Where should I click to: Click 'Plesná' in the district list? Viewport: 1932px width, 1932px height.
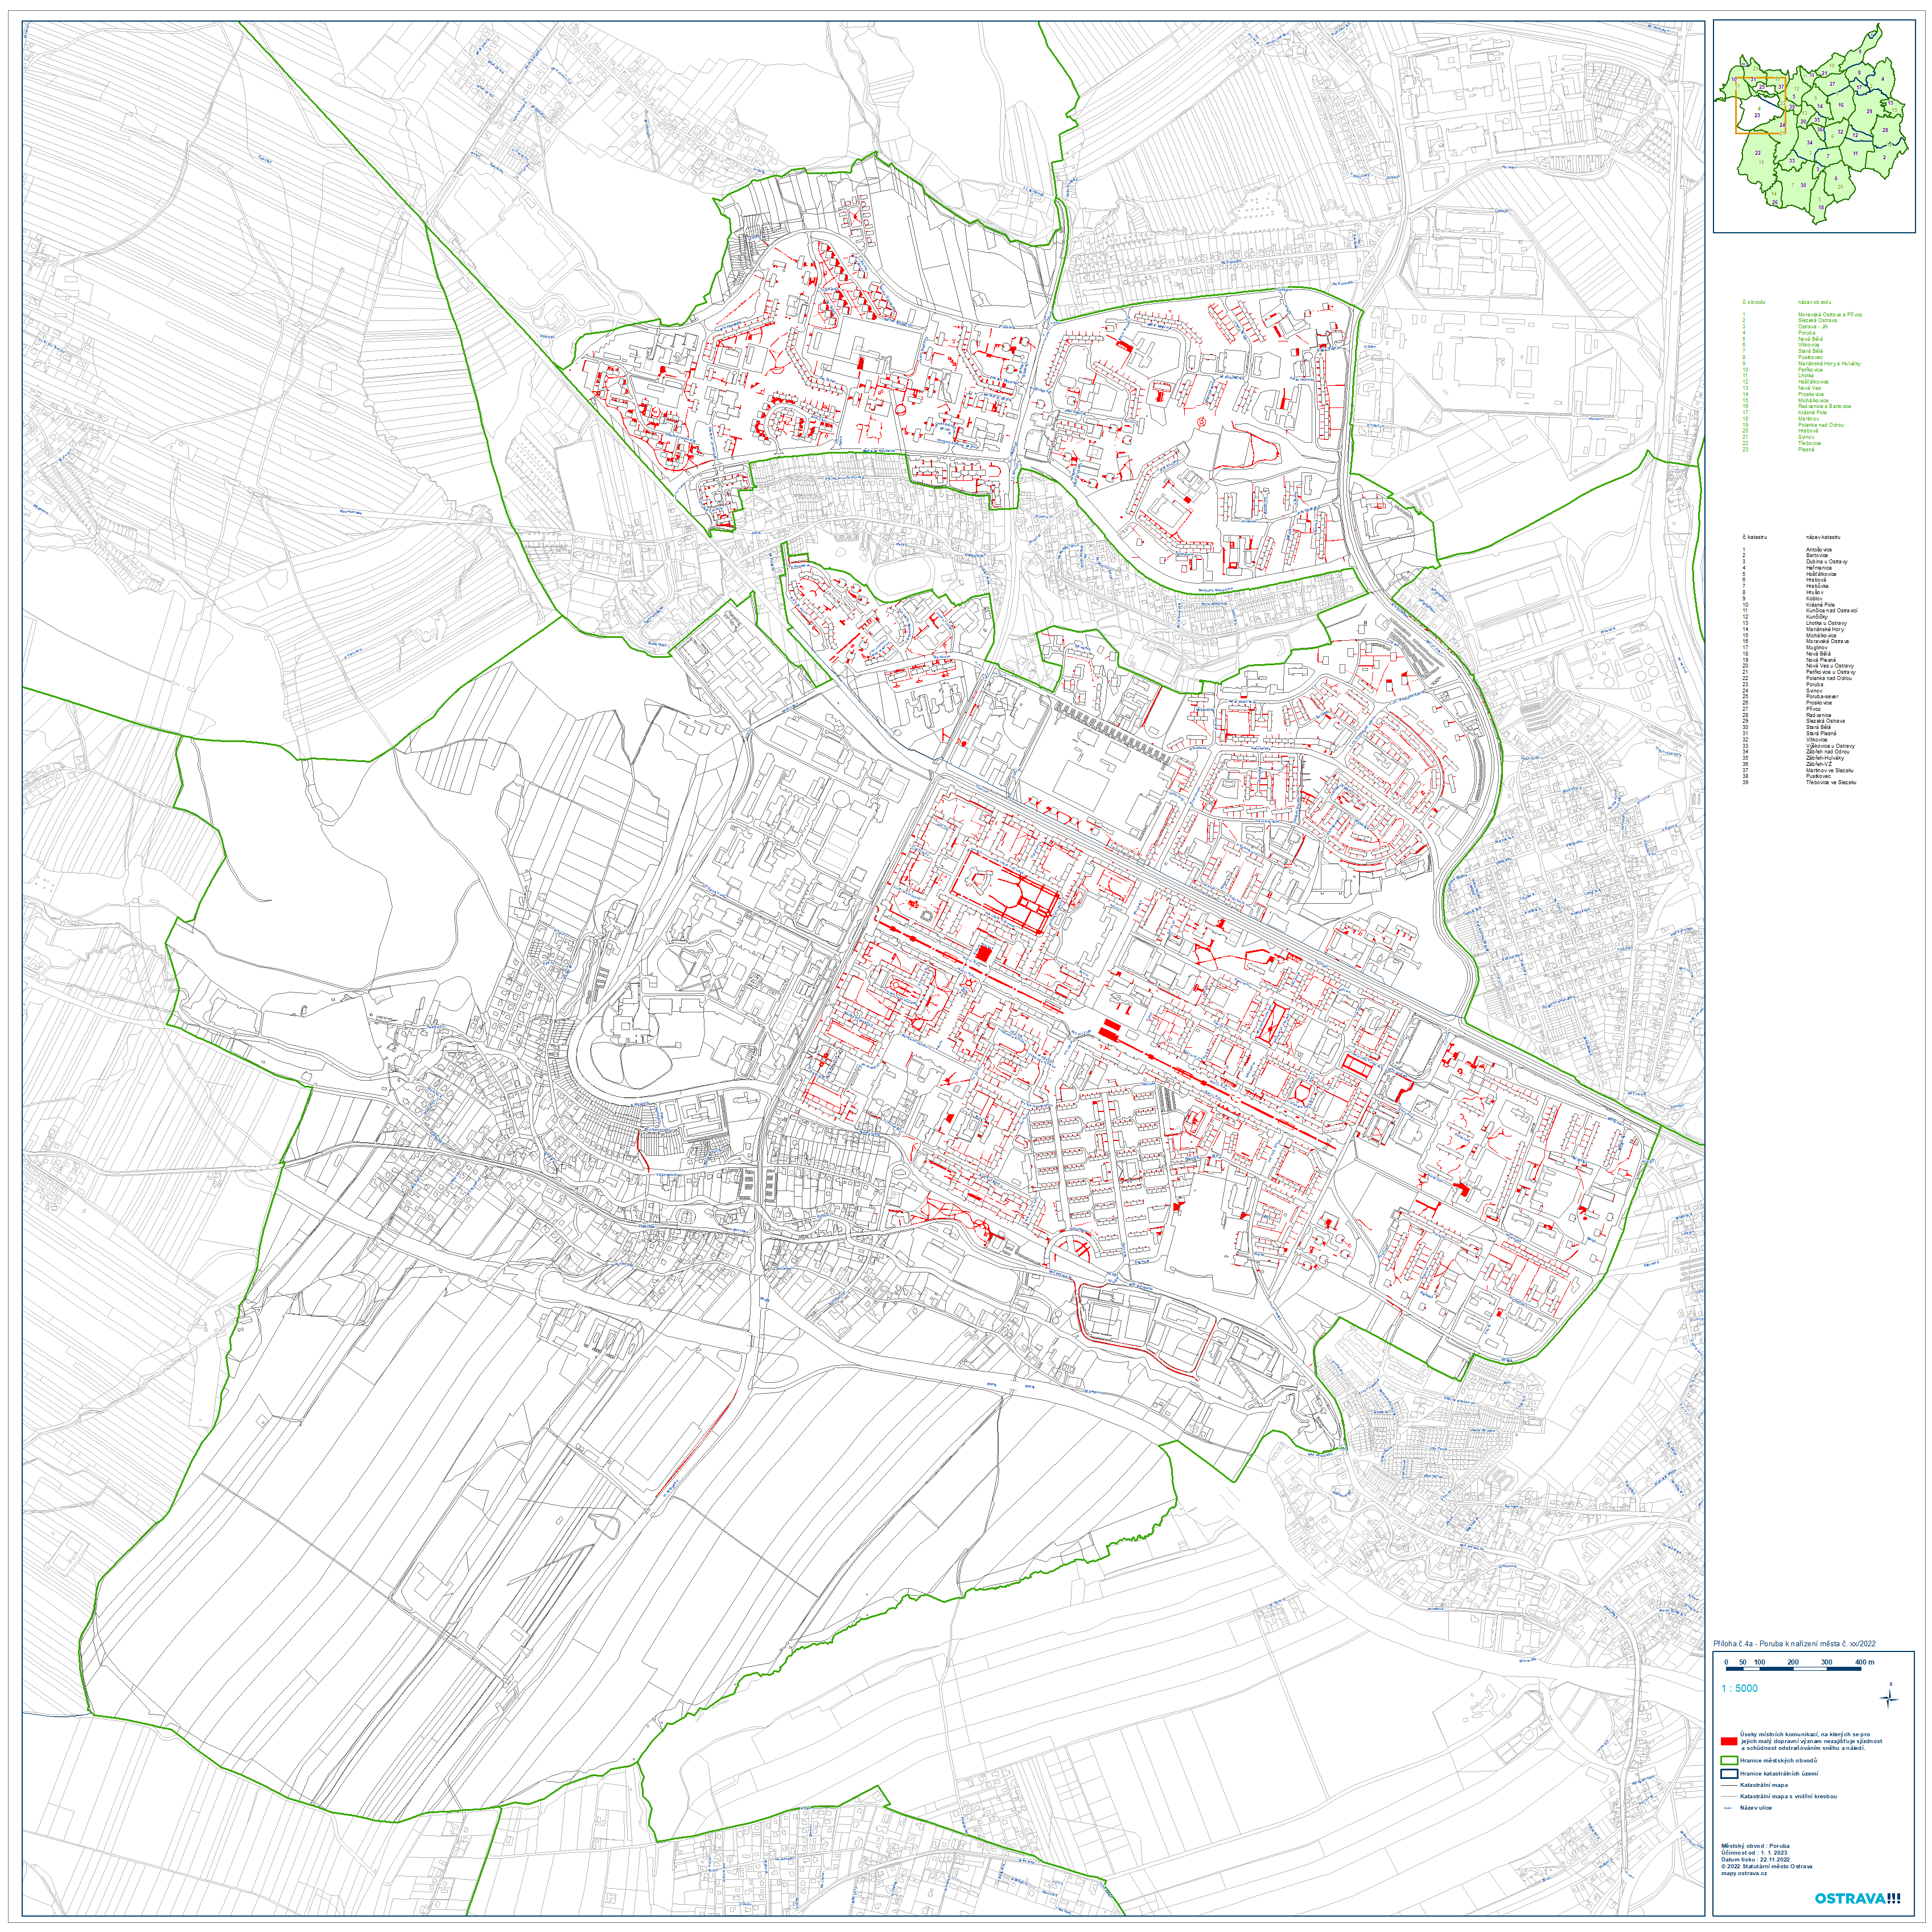[1806, 450]
